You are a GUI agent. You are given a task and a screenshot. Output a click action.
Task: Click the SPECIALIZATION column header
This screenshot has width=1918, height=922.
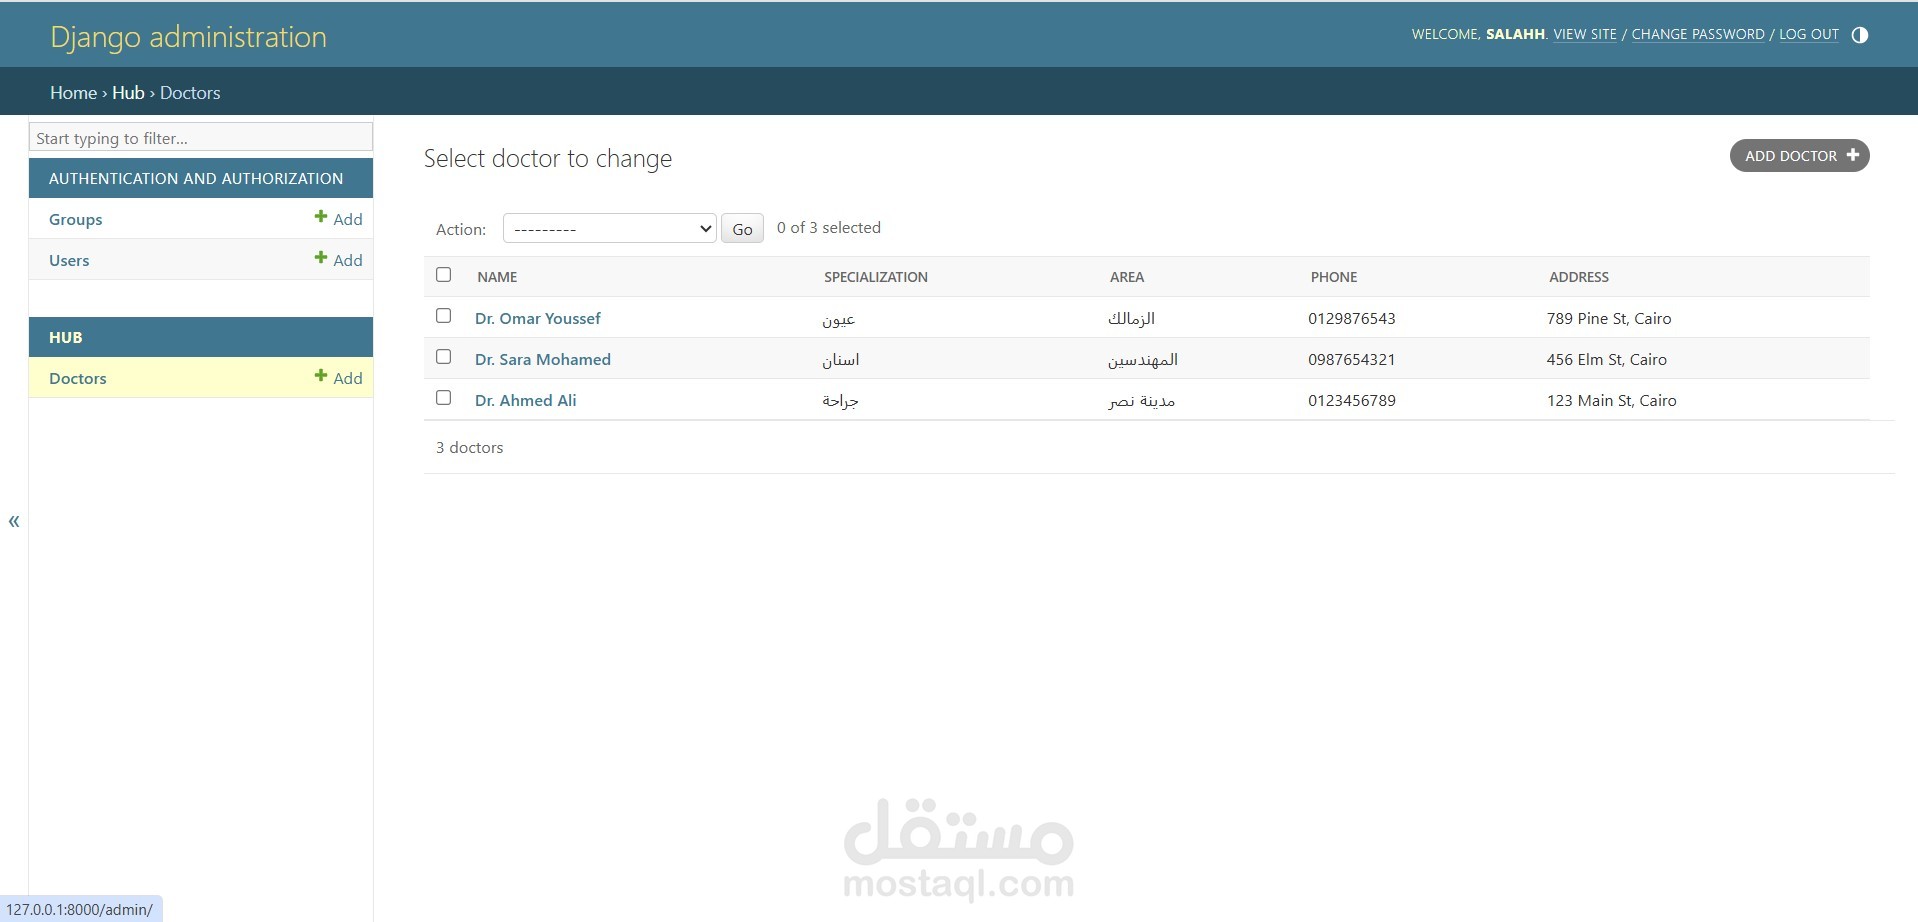[x=876, y=277]
